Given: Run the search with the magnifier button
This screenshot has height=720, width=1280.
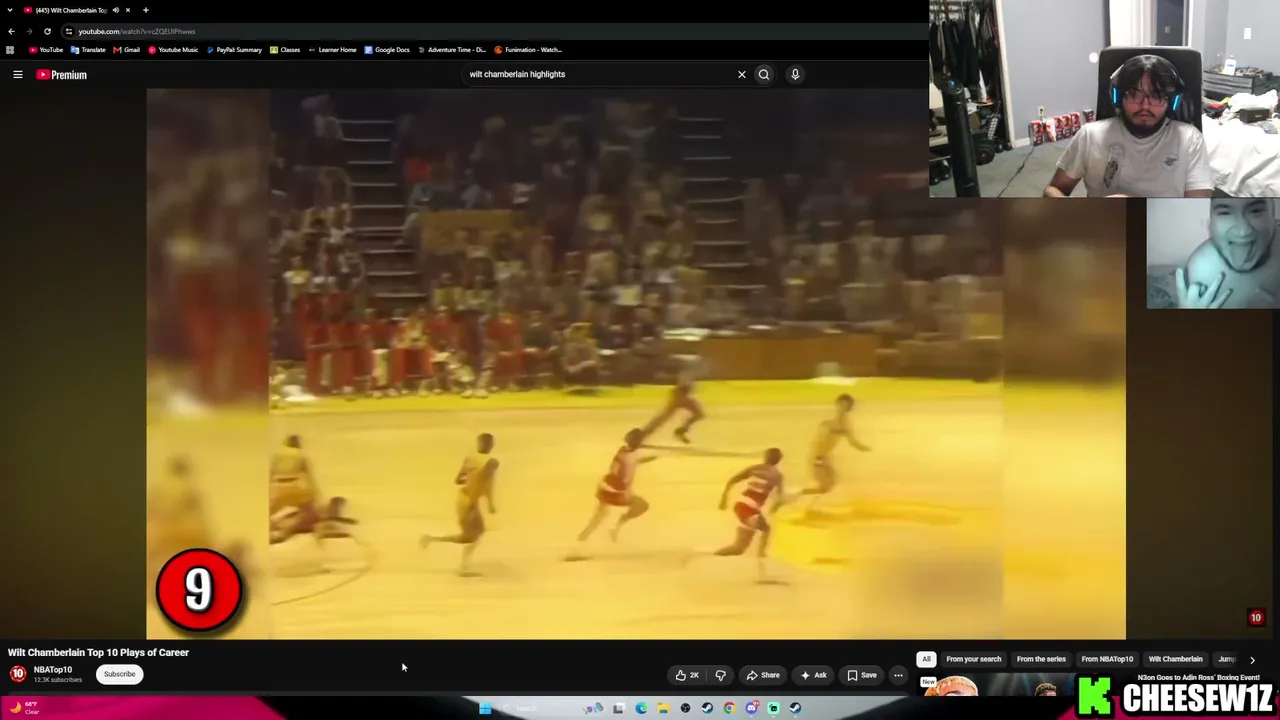Looking at the screenshot, I should pyautogui.click(x=764, y=74).
